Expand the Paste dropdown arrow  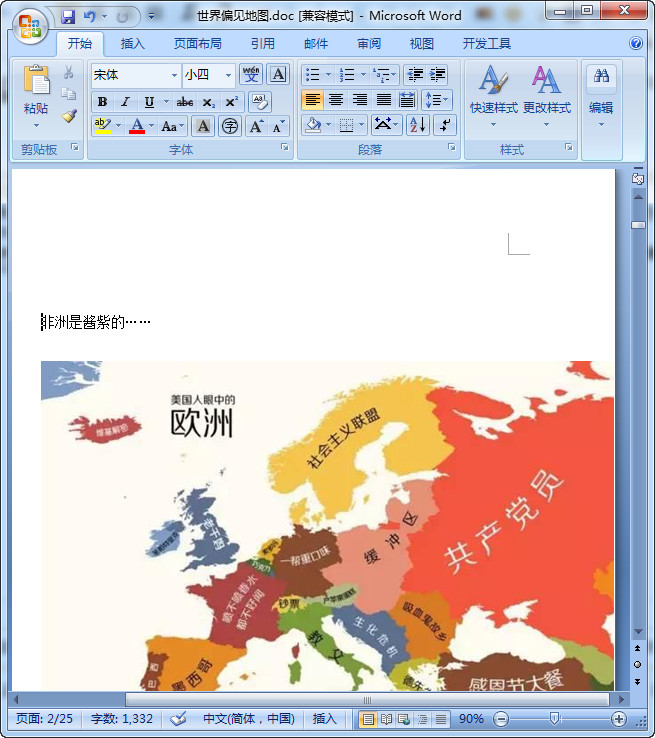coord(36,125)
